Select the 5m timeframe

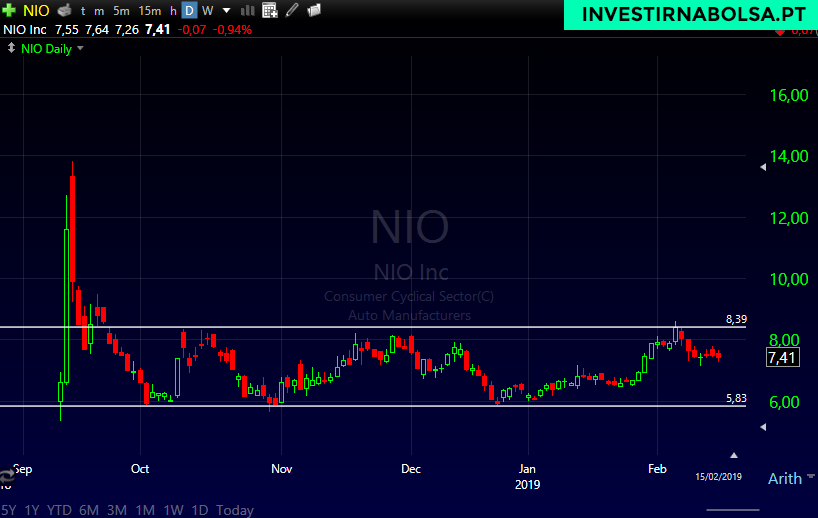click(x=121, y=10)
